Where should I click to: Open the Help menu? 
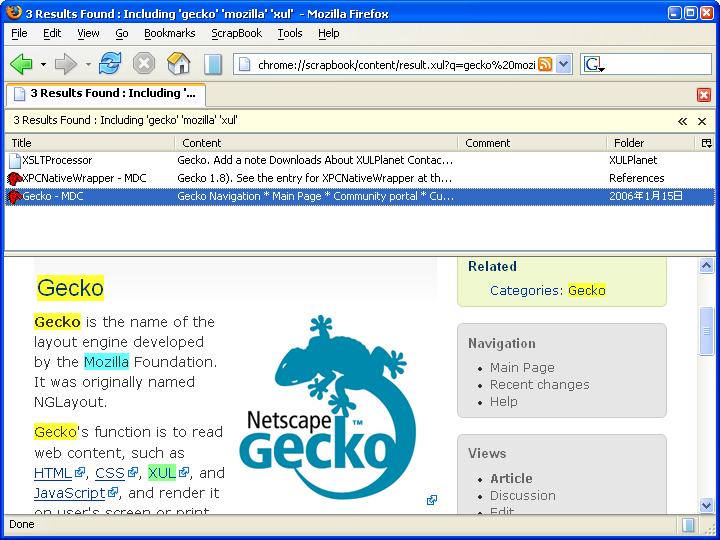tap(328, 34)
